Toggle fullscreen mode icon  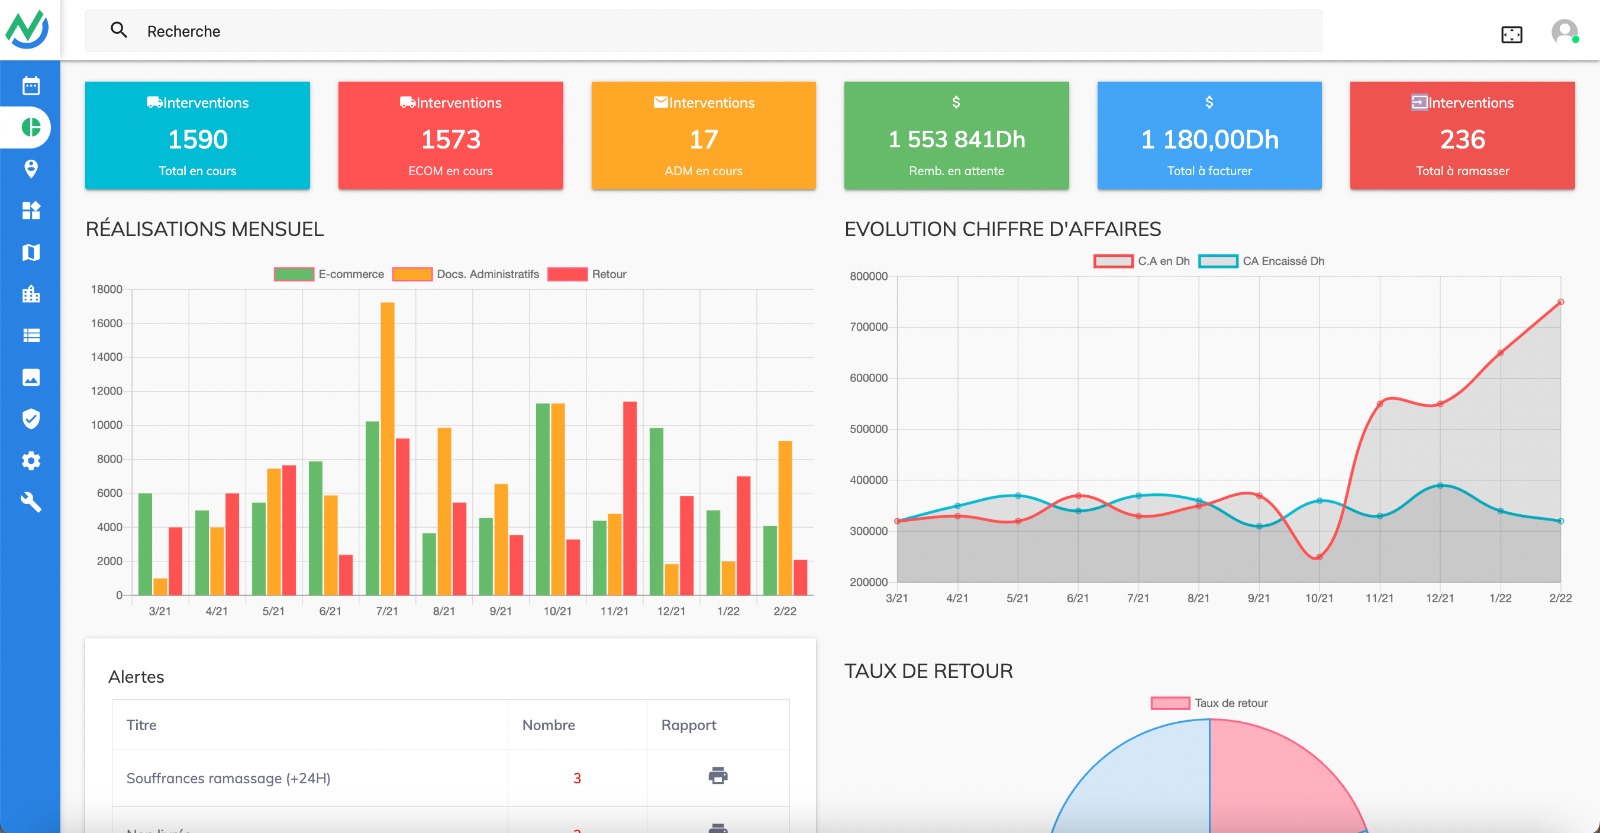1512,35
